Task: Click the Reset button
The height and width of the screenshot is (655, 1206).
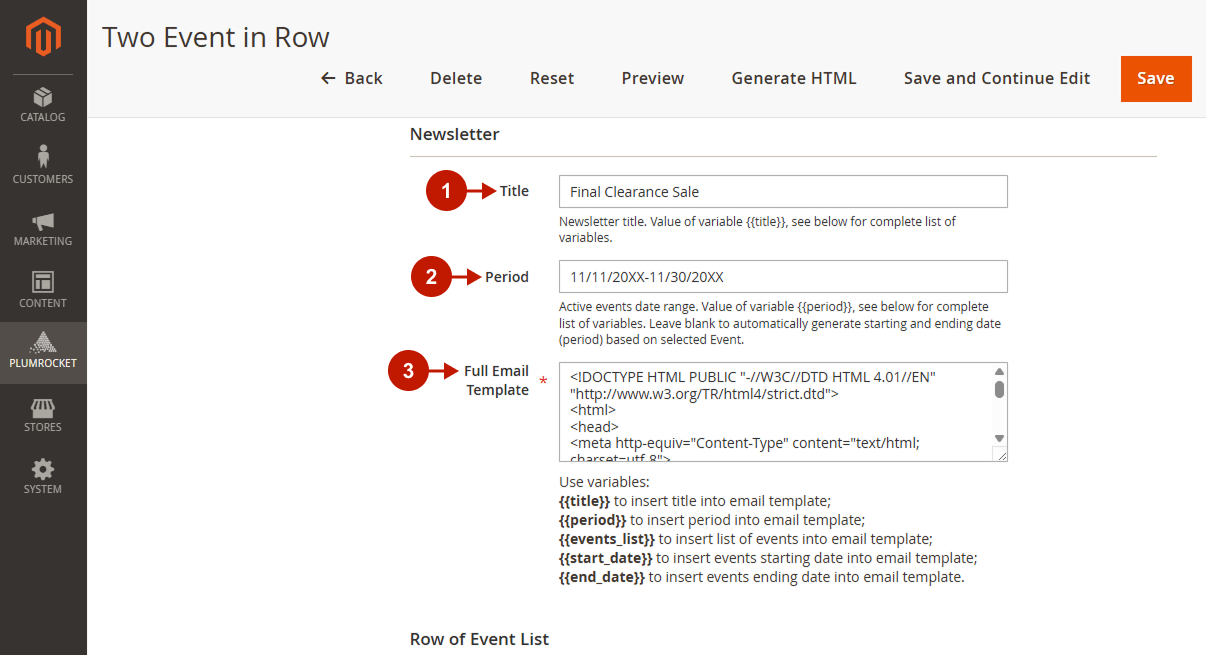Action: point(552,78)
